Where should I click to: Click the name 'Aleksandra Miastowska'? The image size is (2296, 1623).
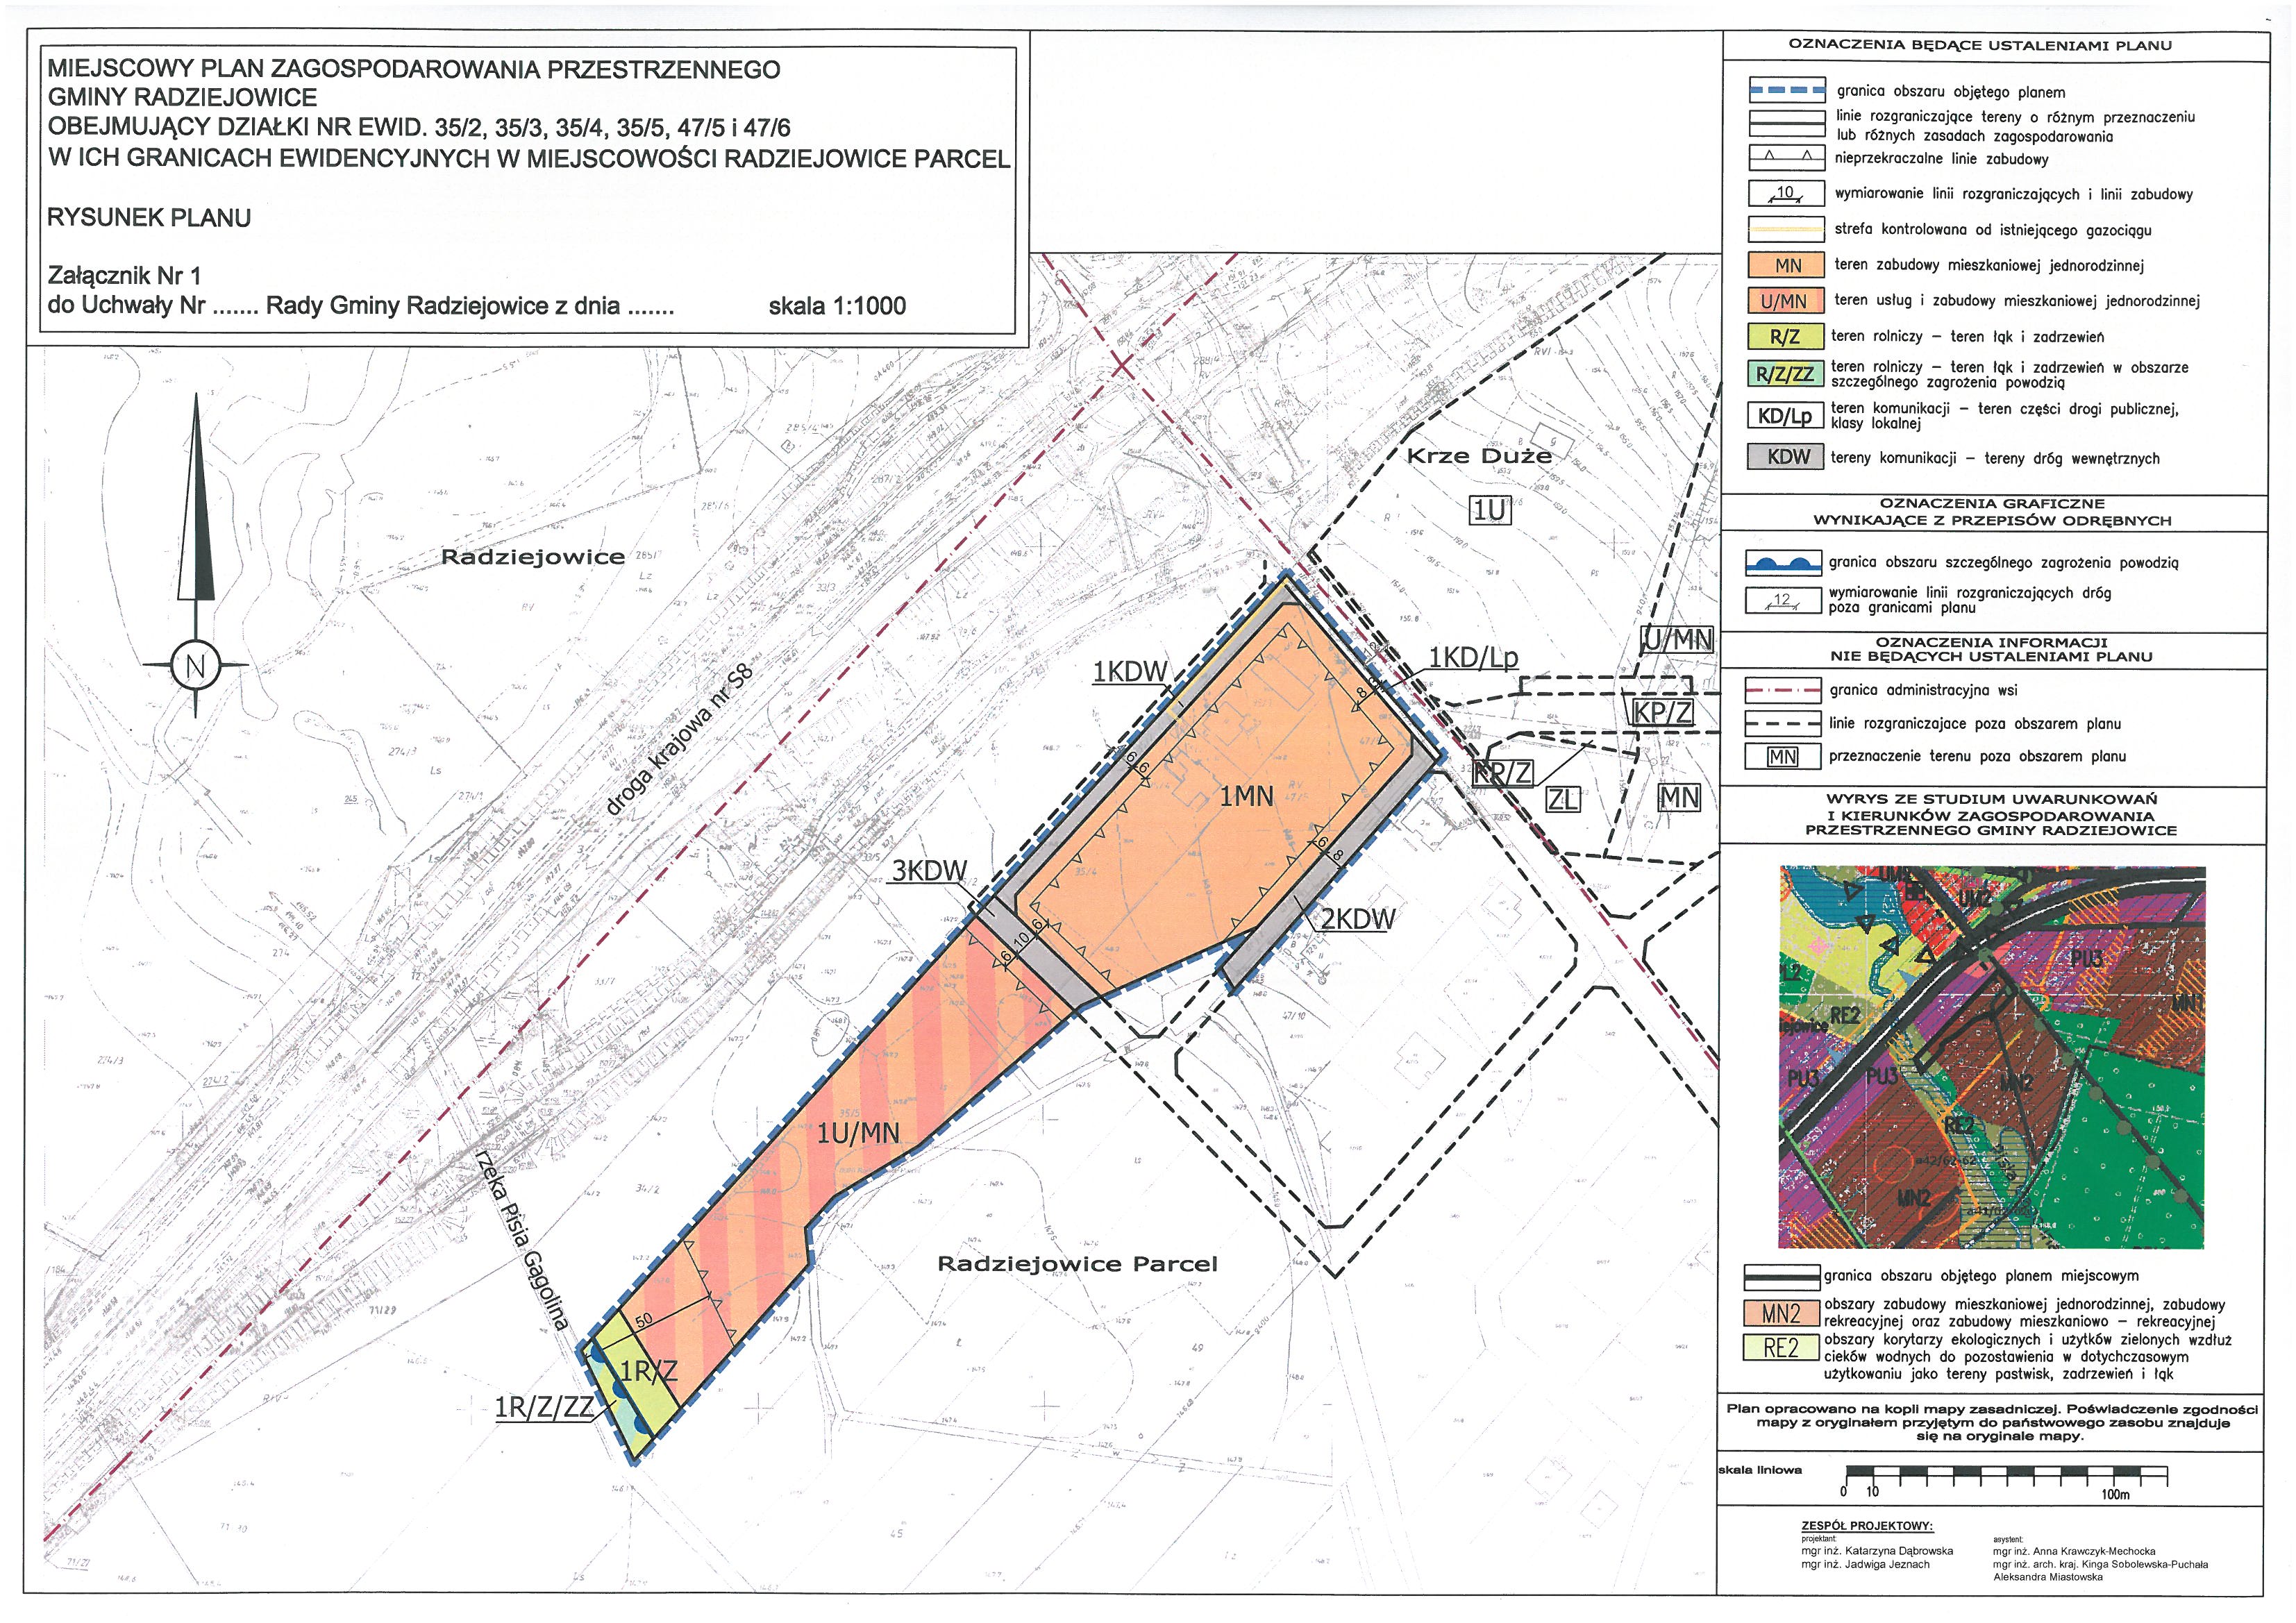2048,1577
